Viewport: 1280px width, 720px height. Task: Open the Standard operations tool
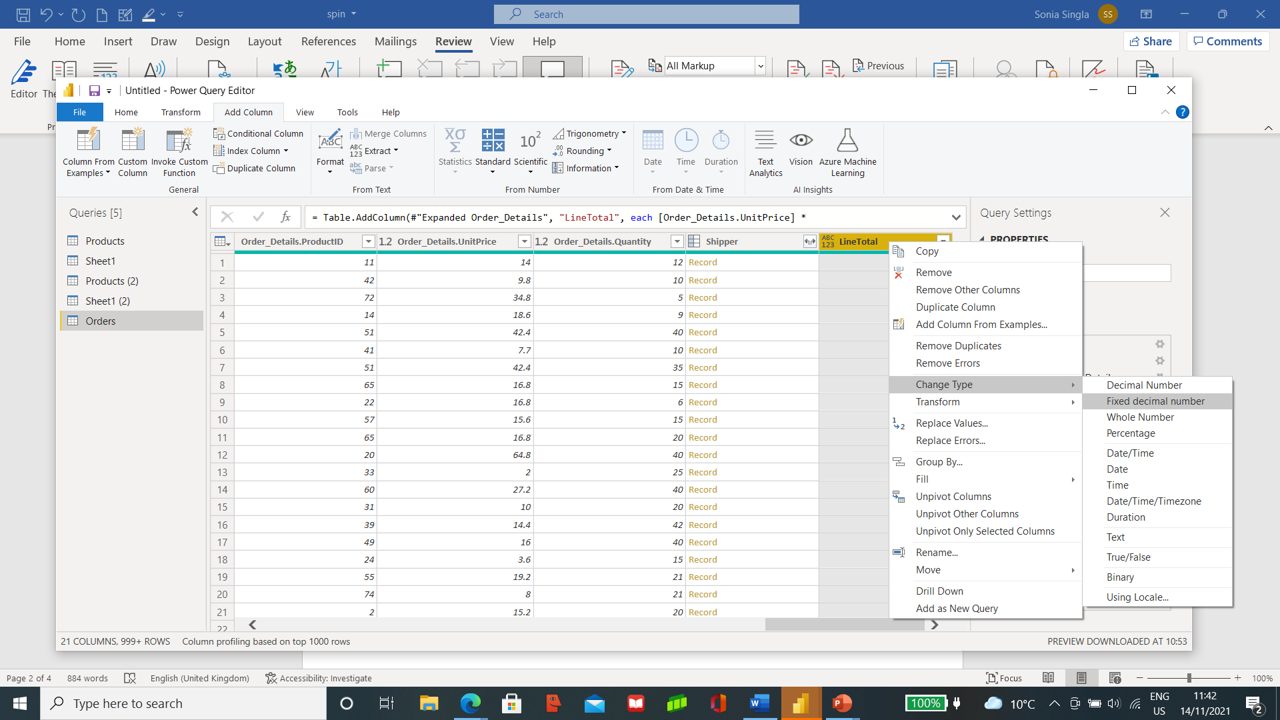click(492, 150)
